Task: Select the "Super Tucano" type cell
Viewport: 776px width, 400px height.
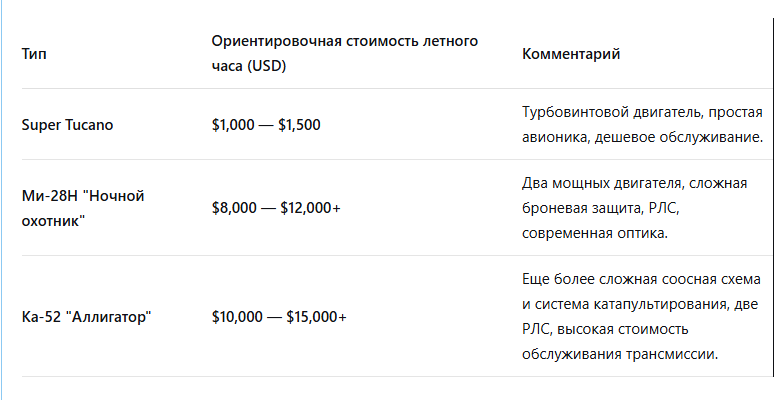Action: [67, 125]
